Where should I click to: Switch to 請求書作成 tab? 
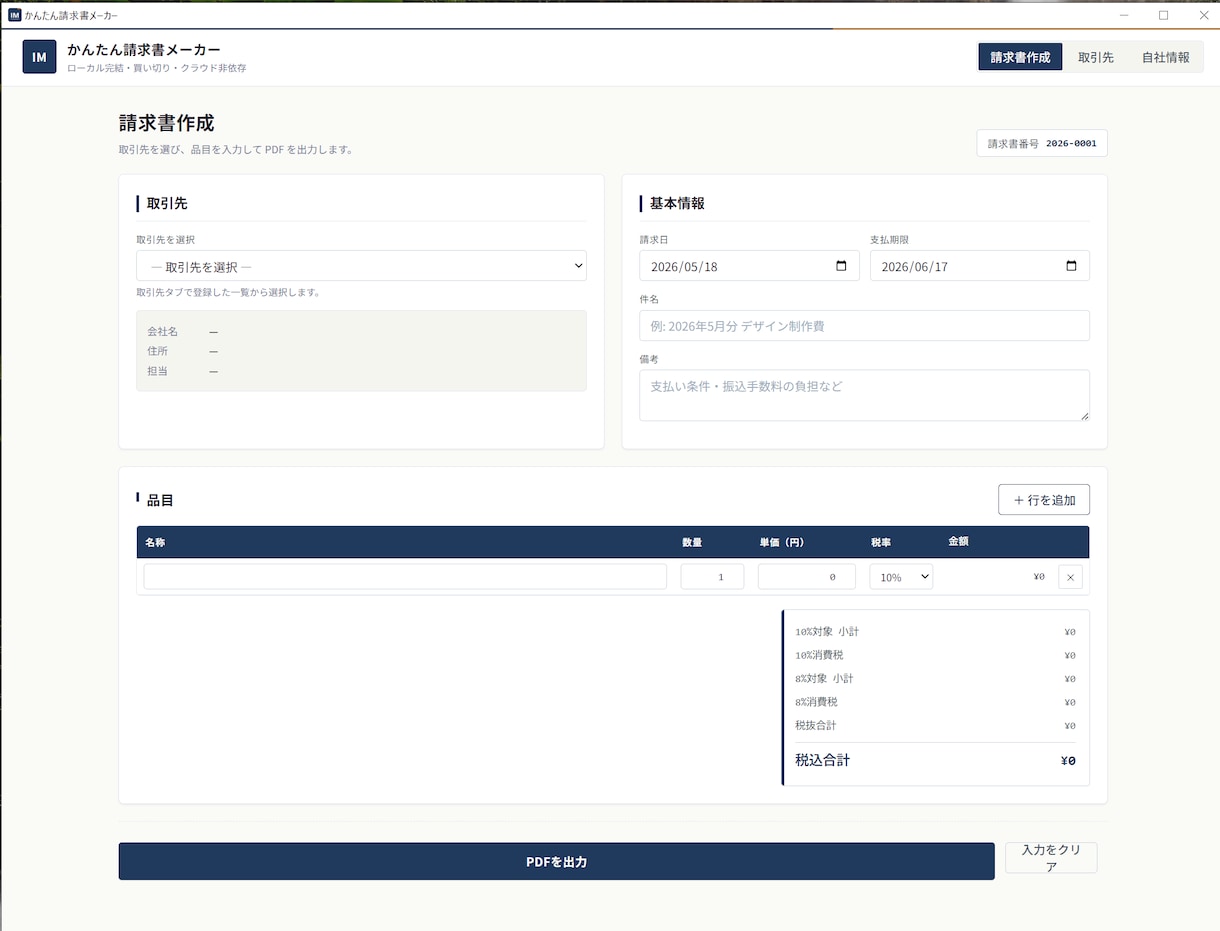click(1020, 57)
